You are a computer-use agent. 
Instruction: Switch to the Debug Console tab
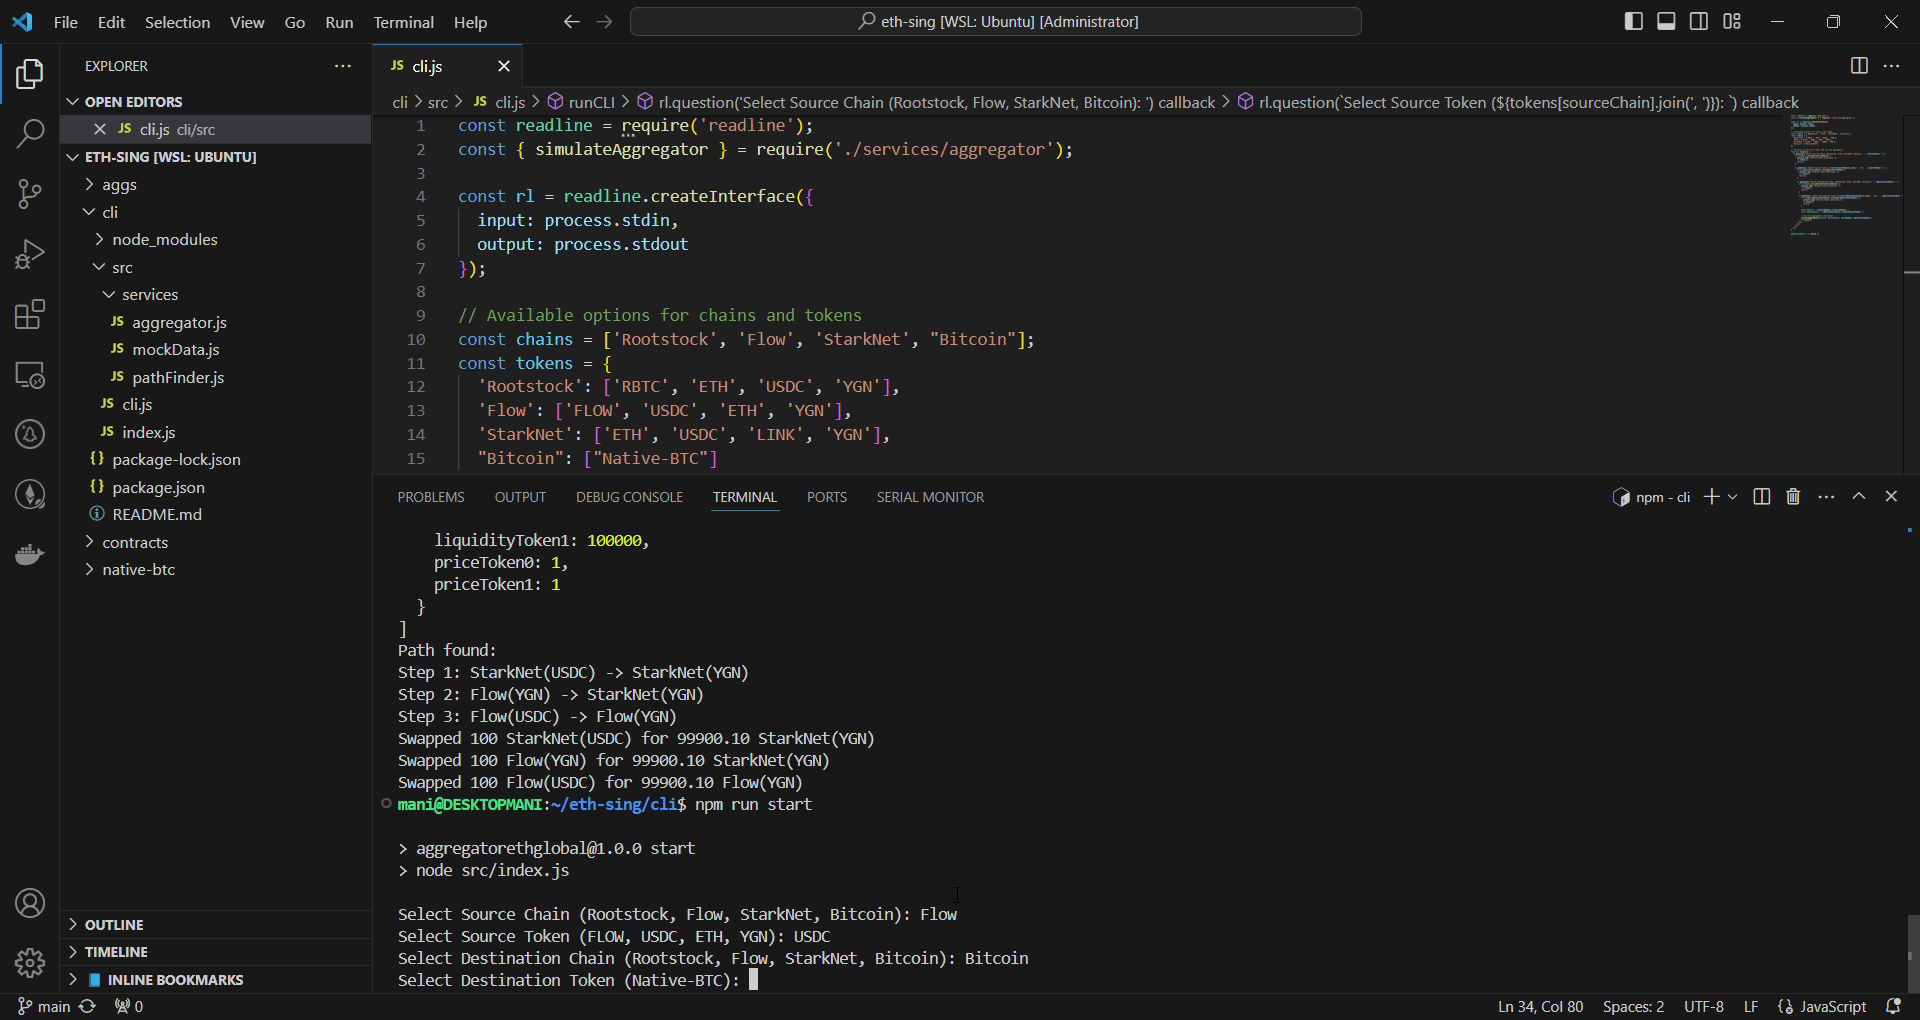[x=629, y=497]
